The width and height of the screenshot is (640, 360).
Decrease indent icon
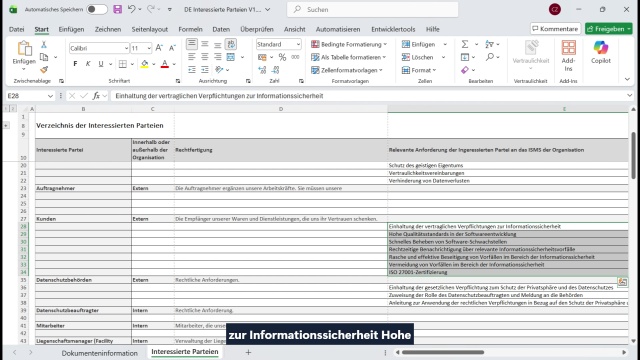[192, 70]
